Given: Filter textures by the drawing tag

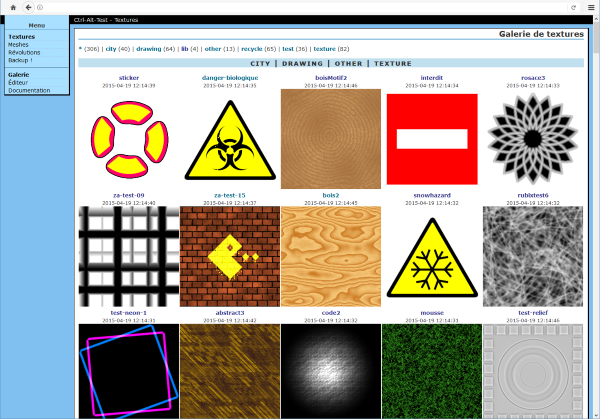Looking at the screenshot, I should [x=149, y=49].
